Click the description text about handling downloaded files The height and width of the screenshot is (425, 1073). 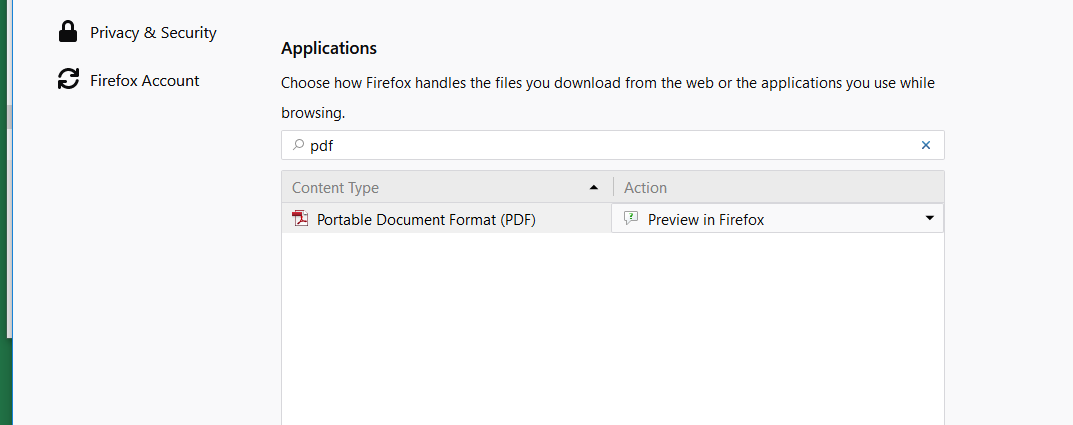(607, 83)
